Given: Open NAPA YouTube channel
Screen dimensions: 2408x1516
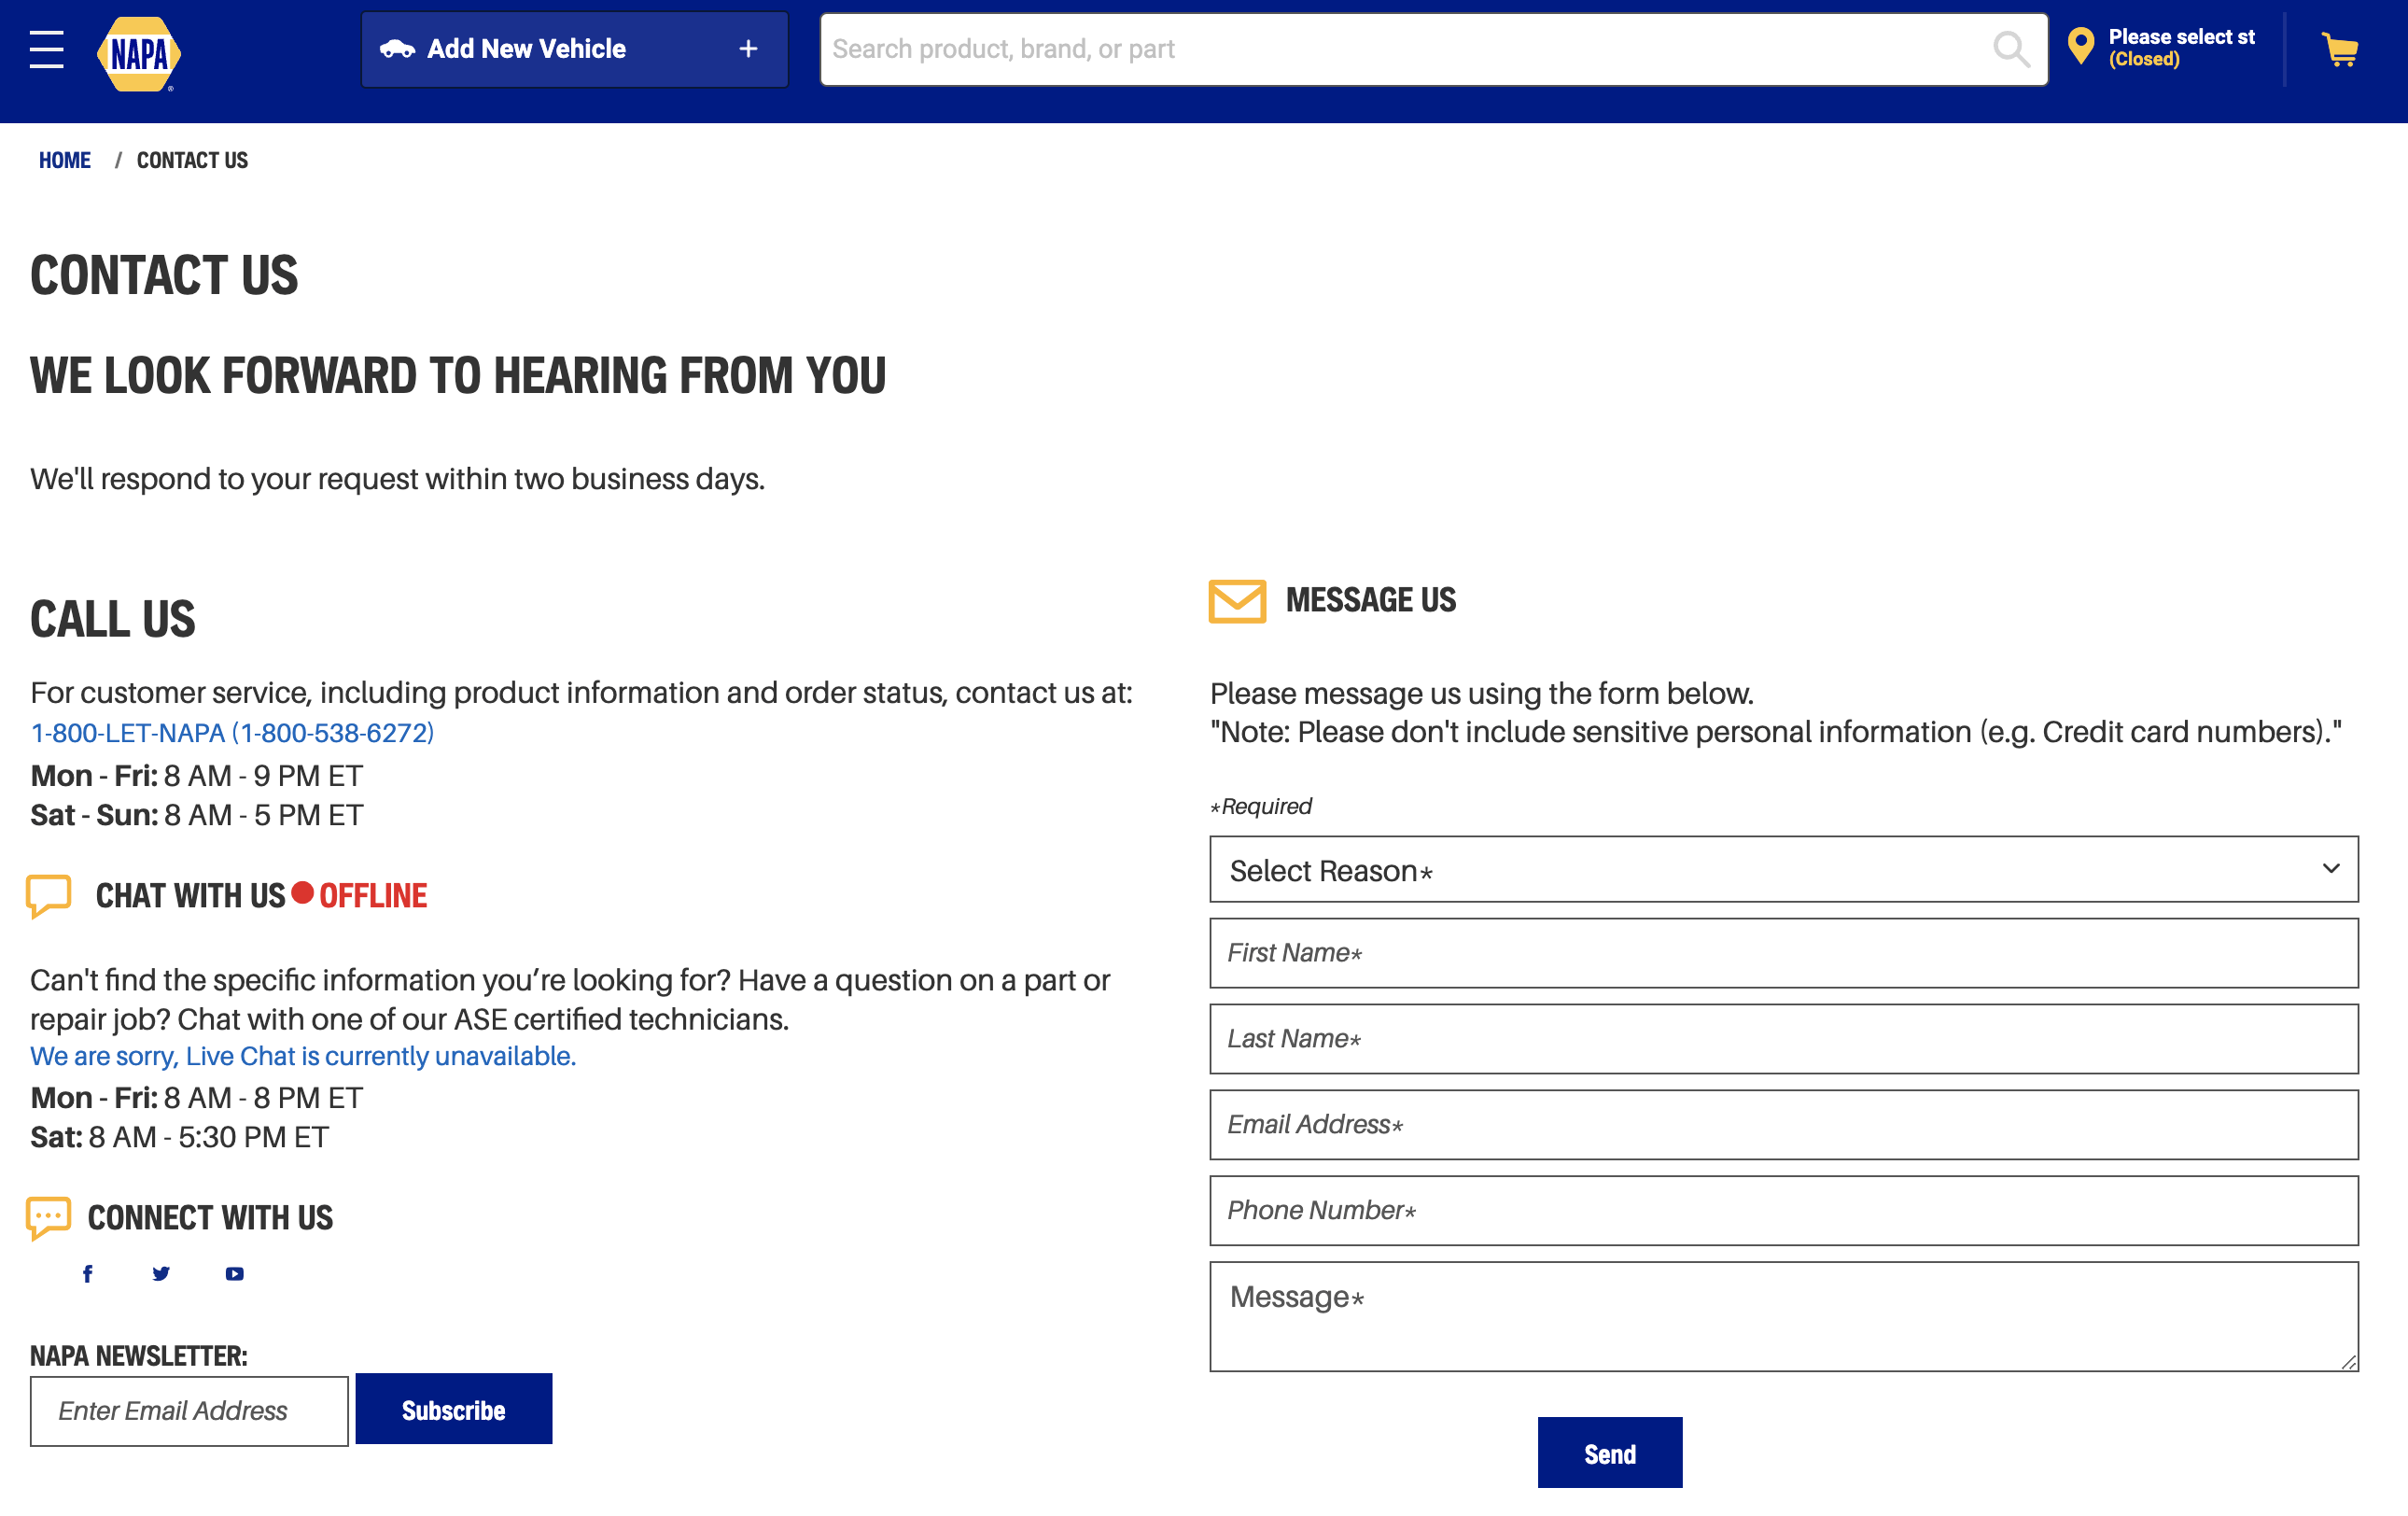Looking at the screenshot, I should (x=235, y=1273).
